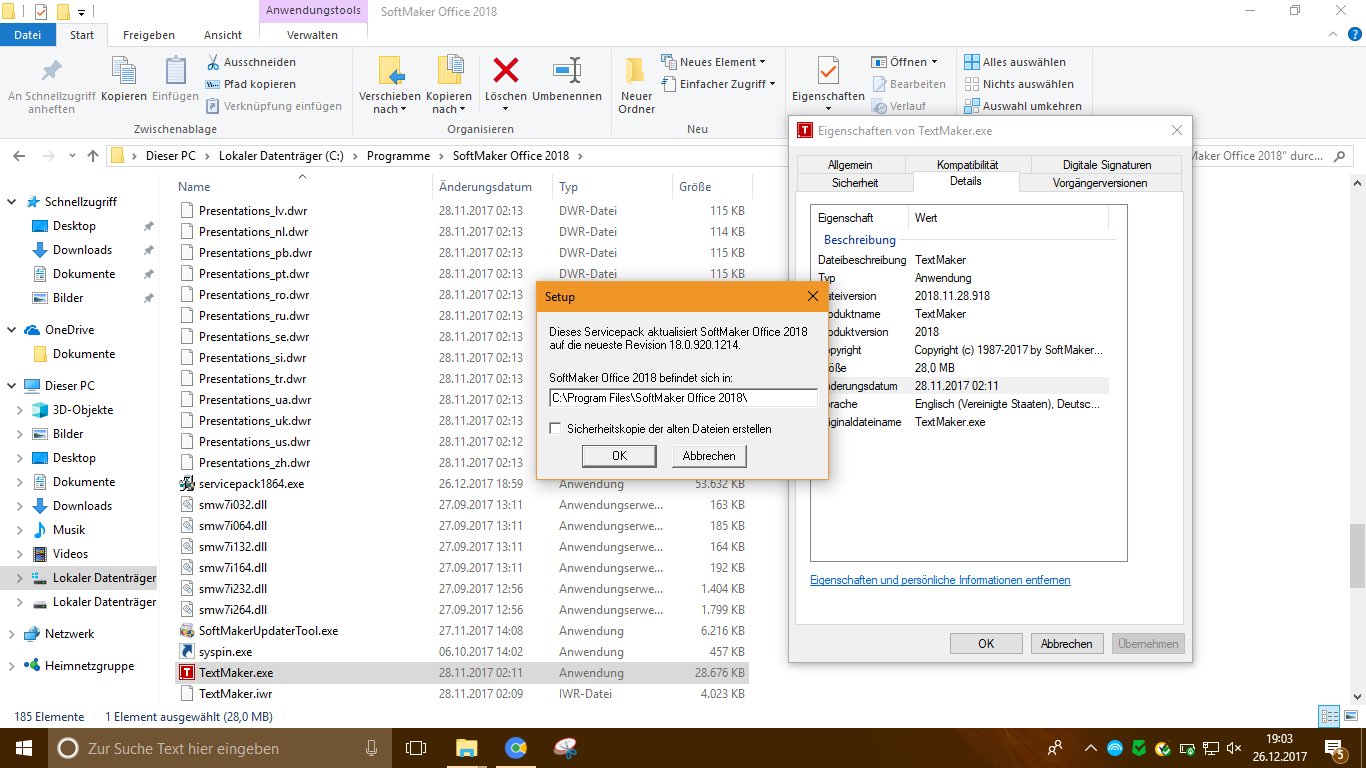Click the Explorer back arrow
Viewport: 1366px width, 768px height.
[x=19, y=156]
